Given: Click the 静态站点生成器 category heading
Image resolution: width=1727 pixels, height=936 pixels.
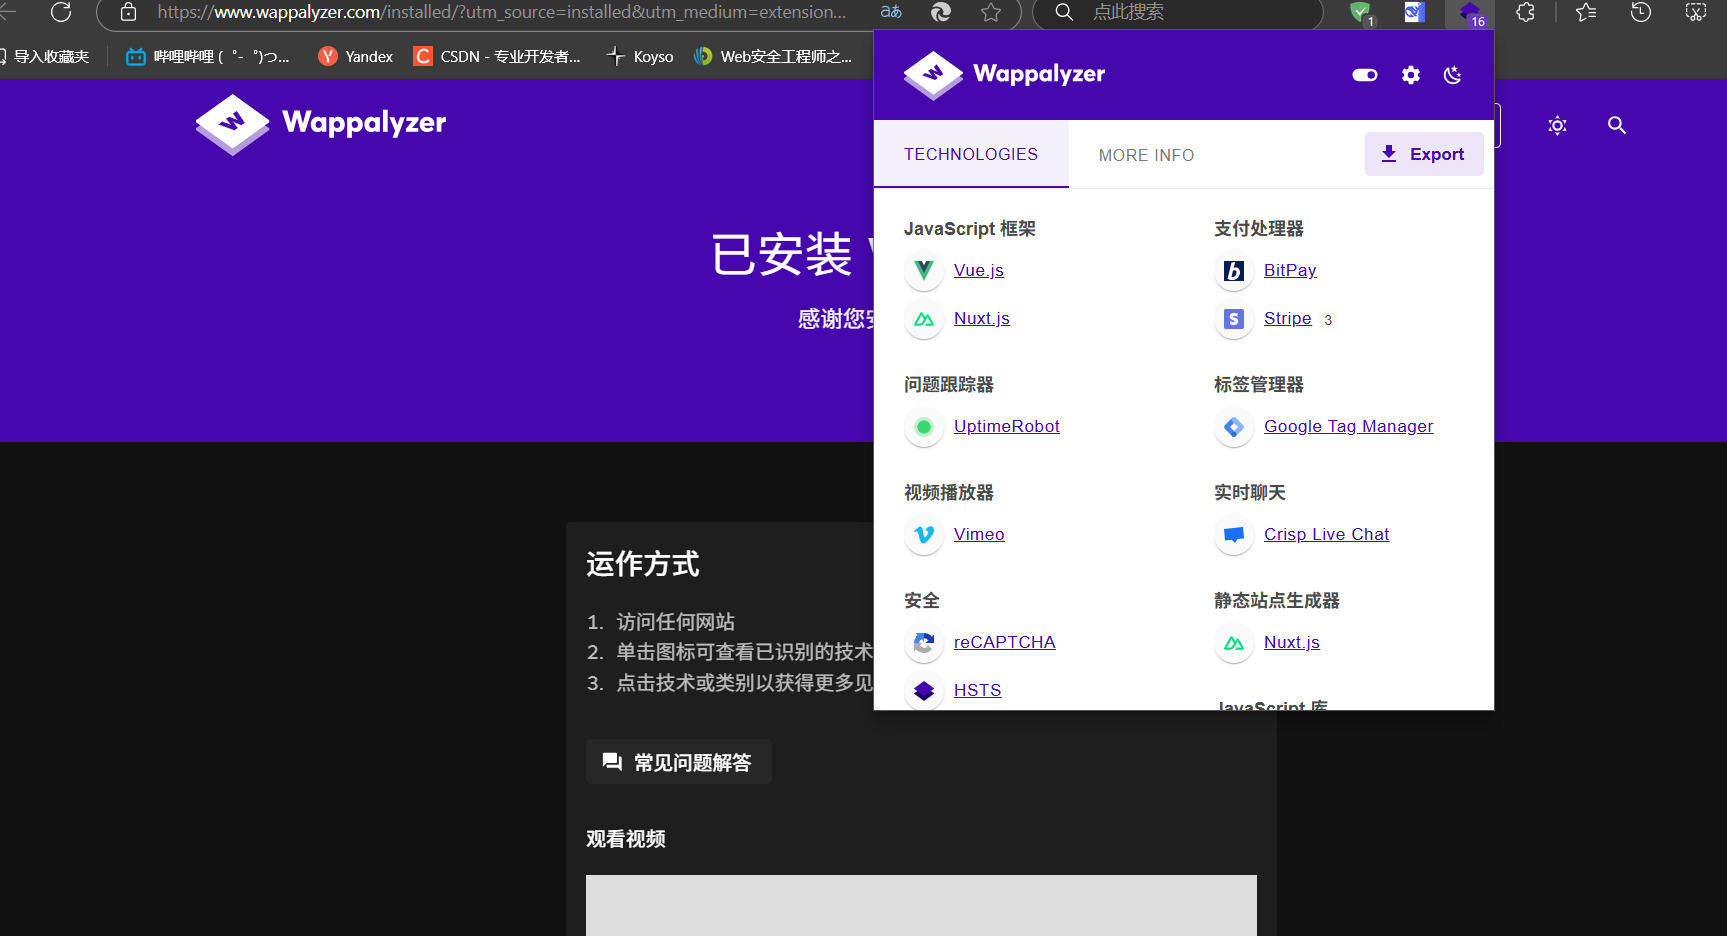Looking at the screenshot, I should pyautogui.click(x=1276, y=601).
